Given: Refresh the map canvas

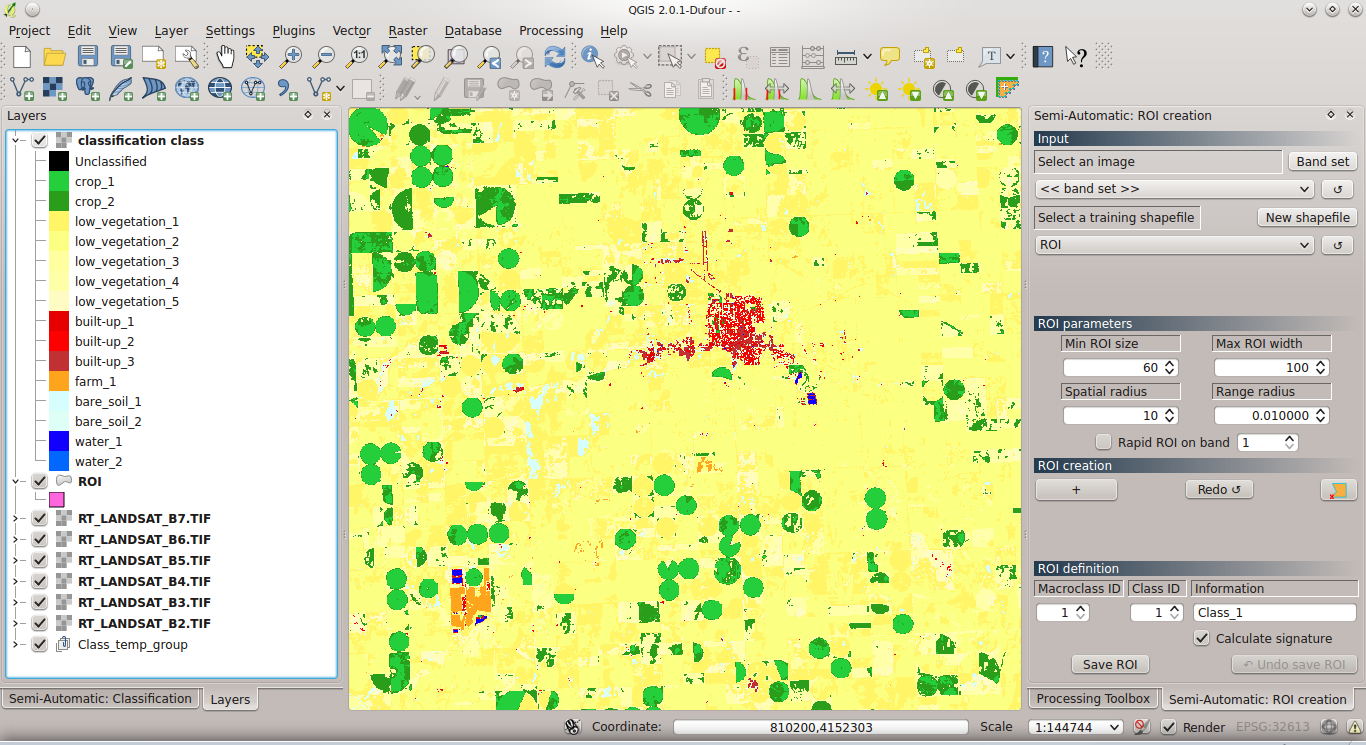Looking at the screenshot, I should 555,57.
